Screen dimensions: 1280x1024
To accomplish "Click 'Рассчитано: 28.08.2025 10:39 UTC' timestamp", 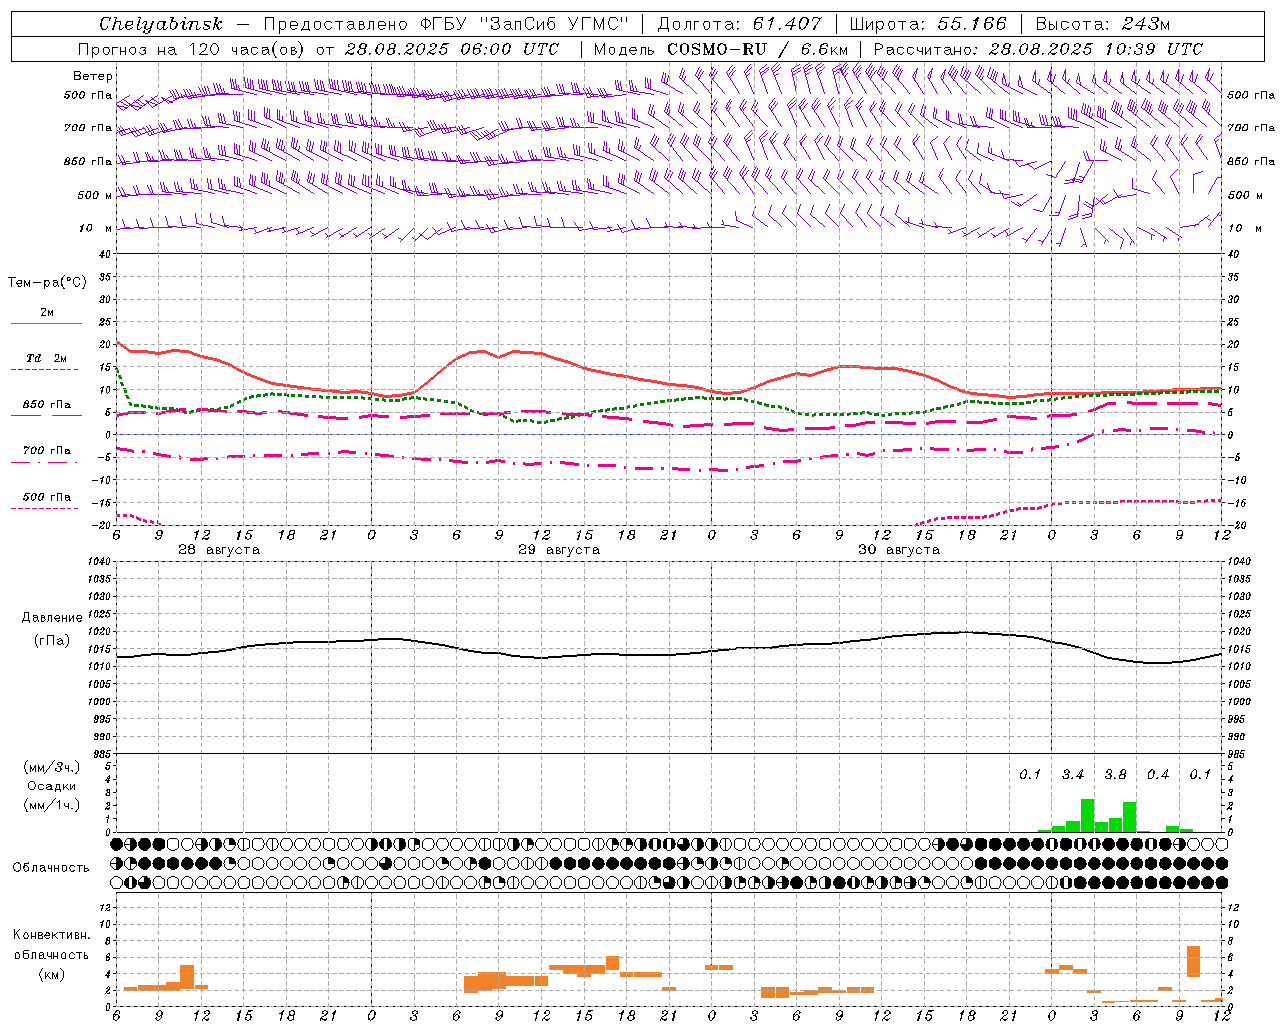I will click(x=1038, y=49).
